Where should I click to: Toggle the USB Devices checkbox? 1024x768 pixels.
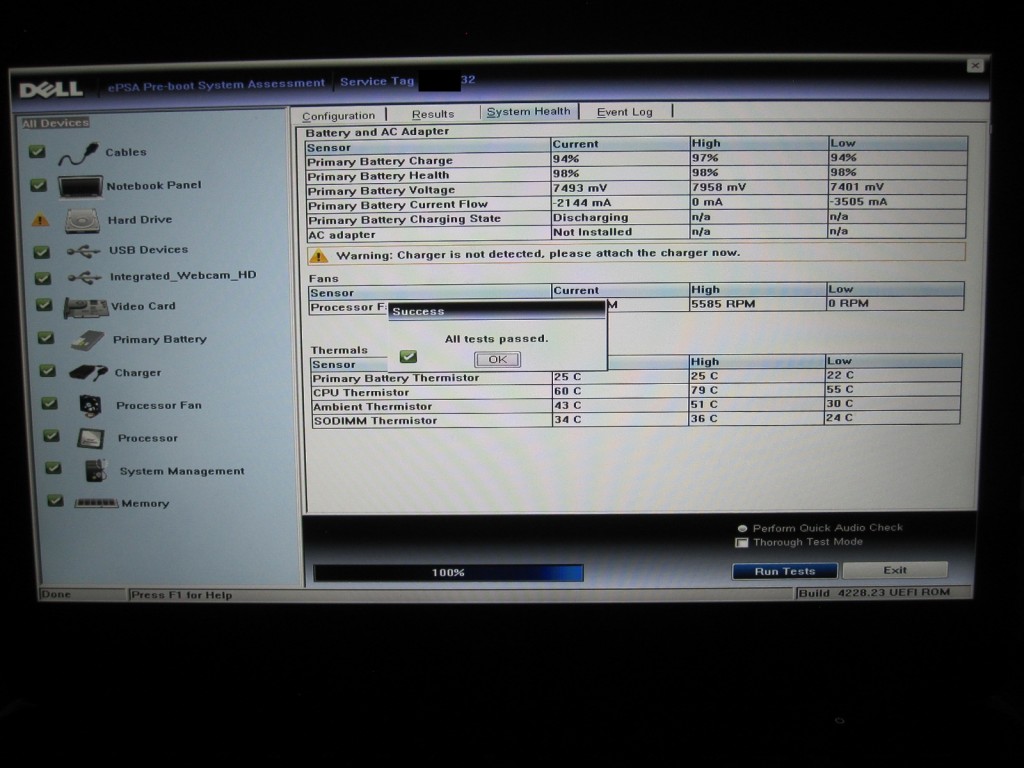click(42, 251)
